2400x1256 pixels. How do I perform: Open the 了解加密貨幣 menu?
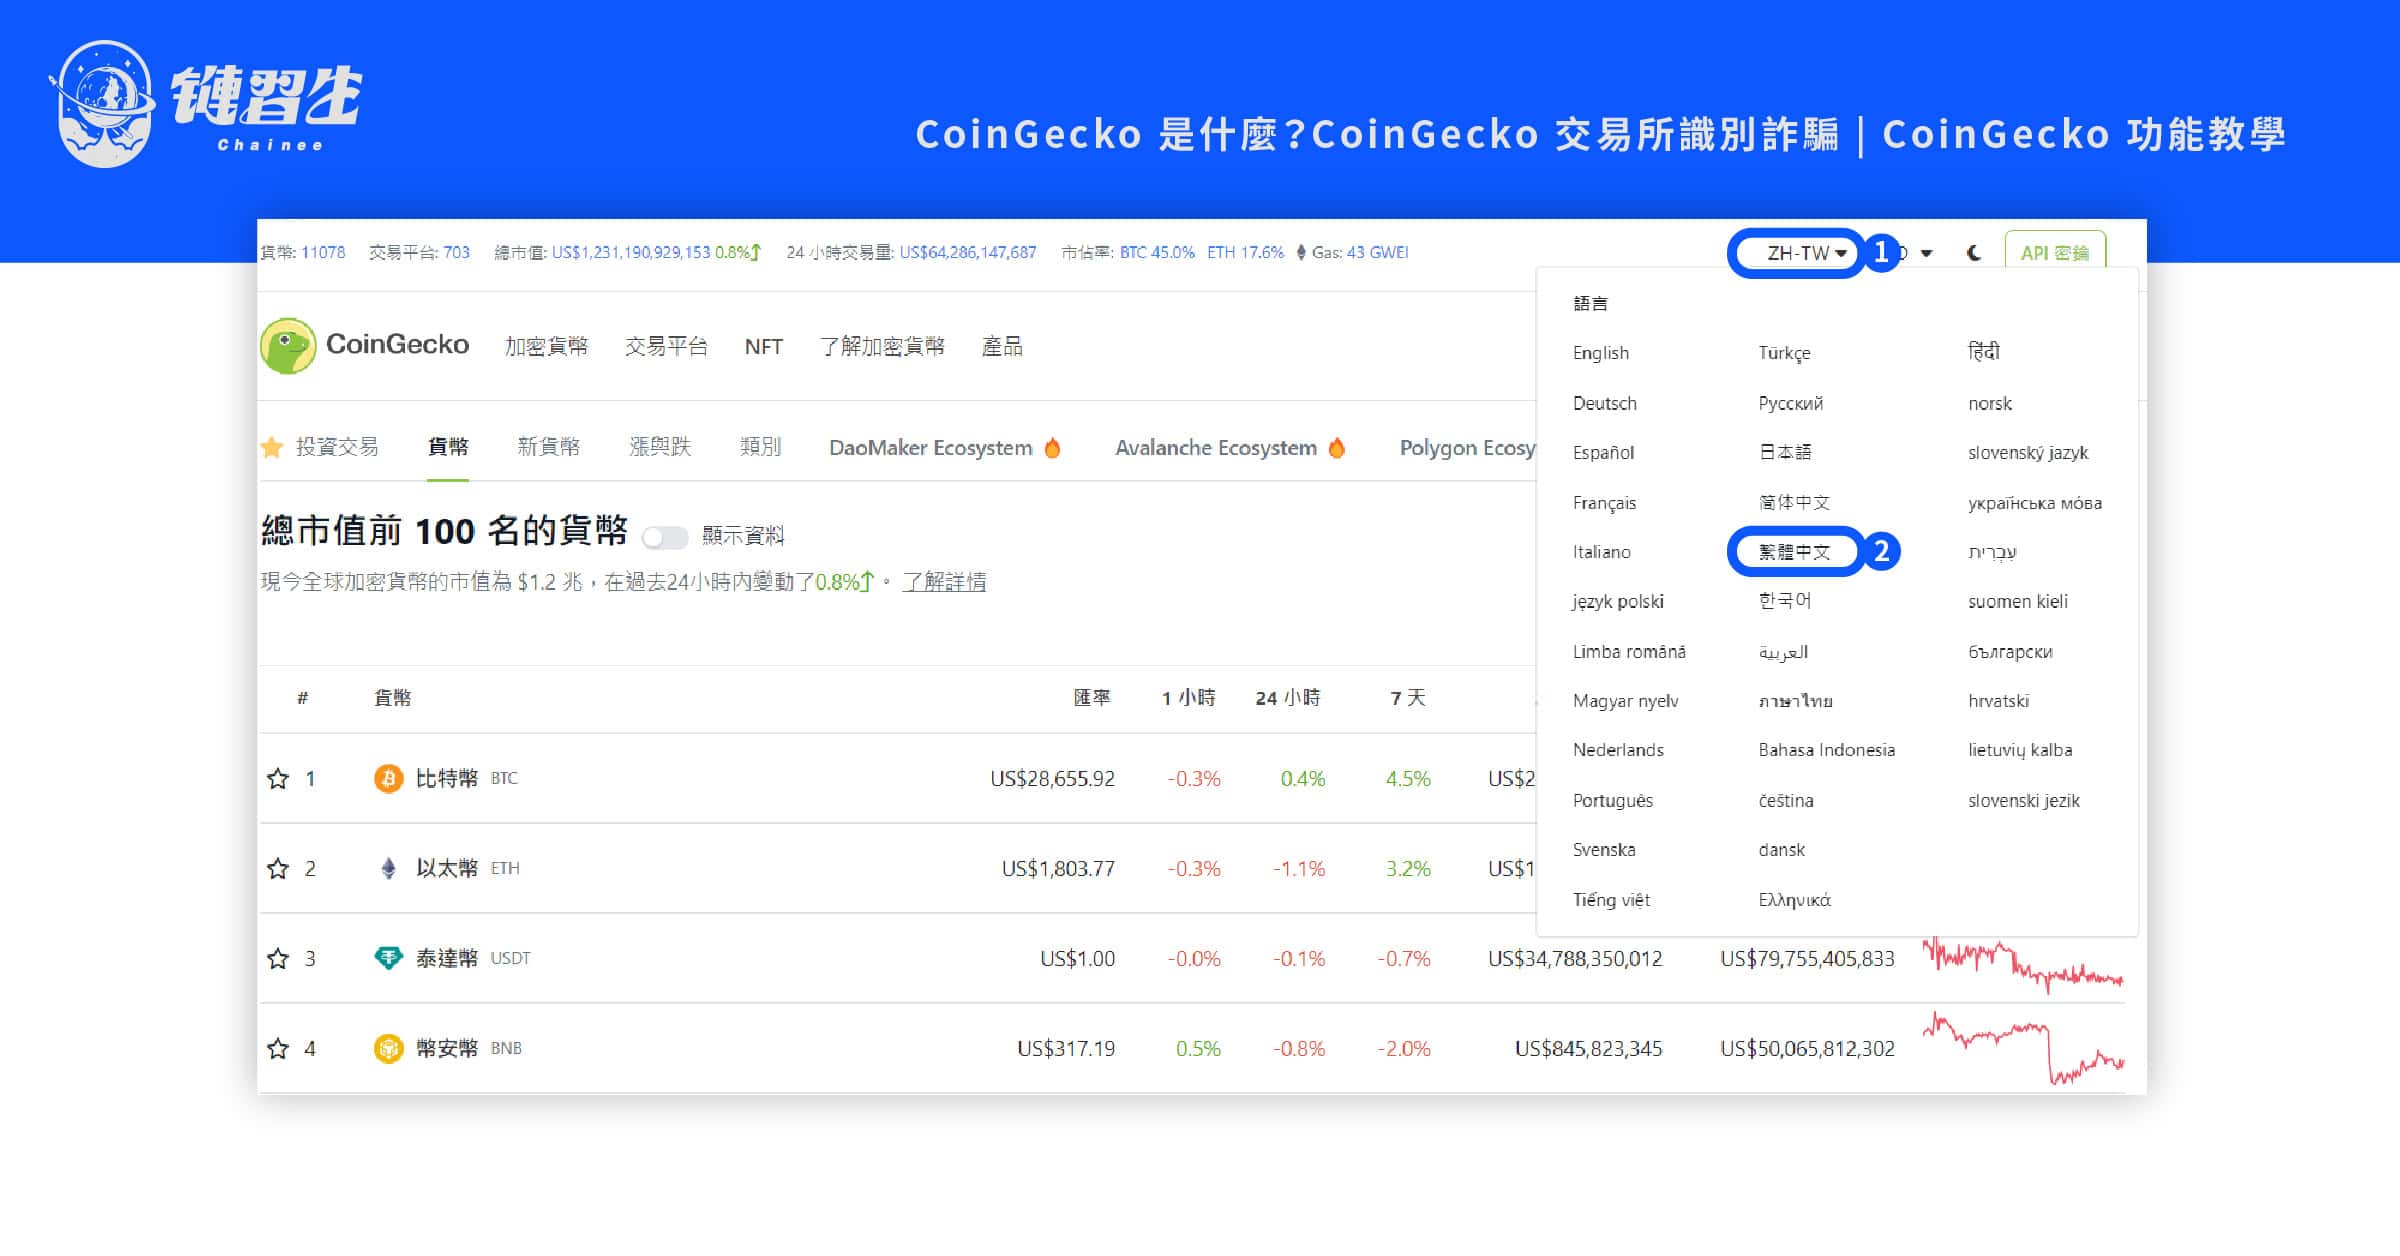[882, 346]
